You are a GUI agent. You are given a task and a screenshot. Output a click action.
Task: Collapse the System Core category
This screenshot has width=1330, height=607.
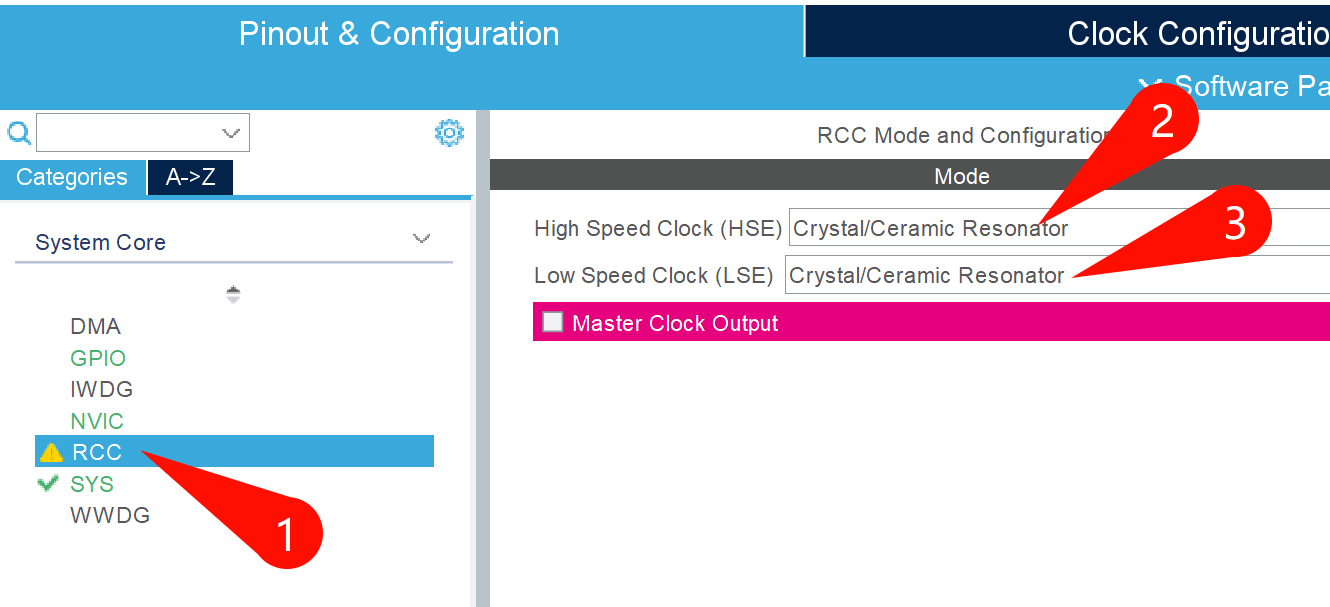[421, 239]
